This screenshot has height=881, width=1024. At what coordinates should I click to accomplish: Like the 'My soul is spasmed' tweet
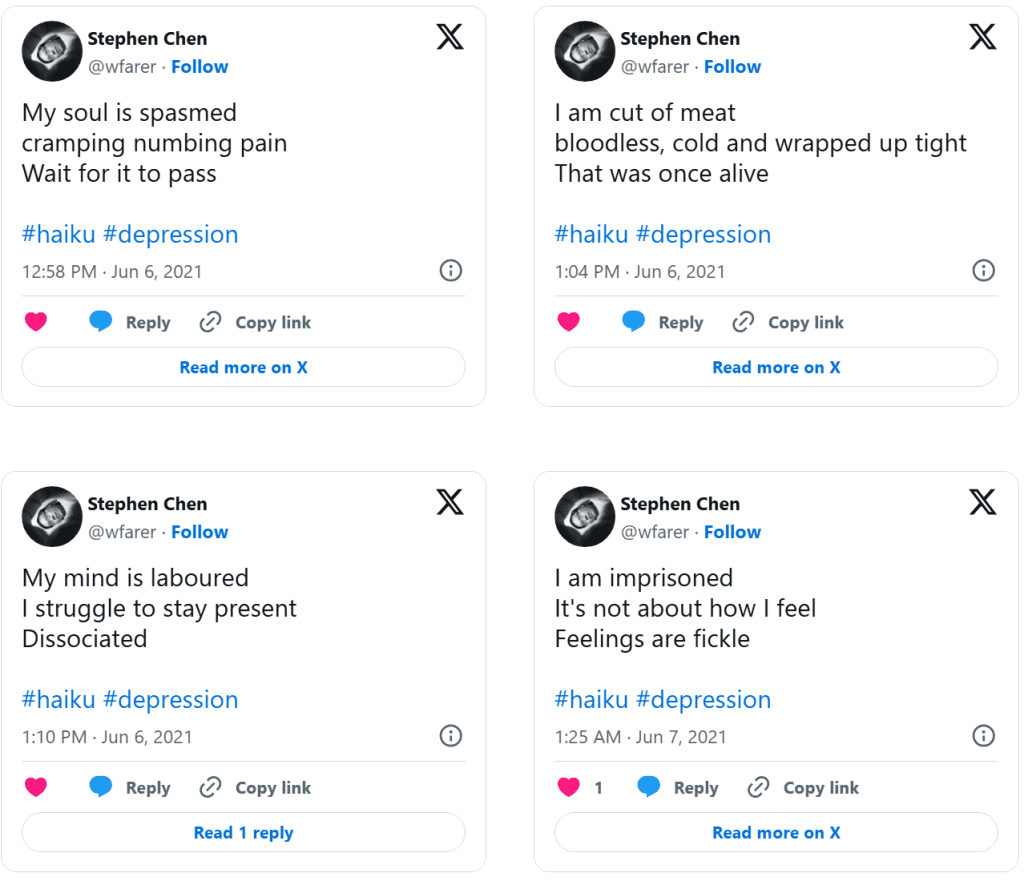pyautogui.click(x=36, y=322)
